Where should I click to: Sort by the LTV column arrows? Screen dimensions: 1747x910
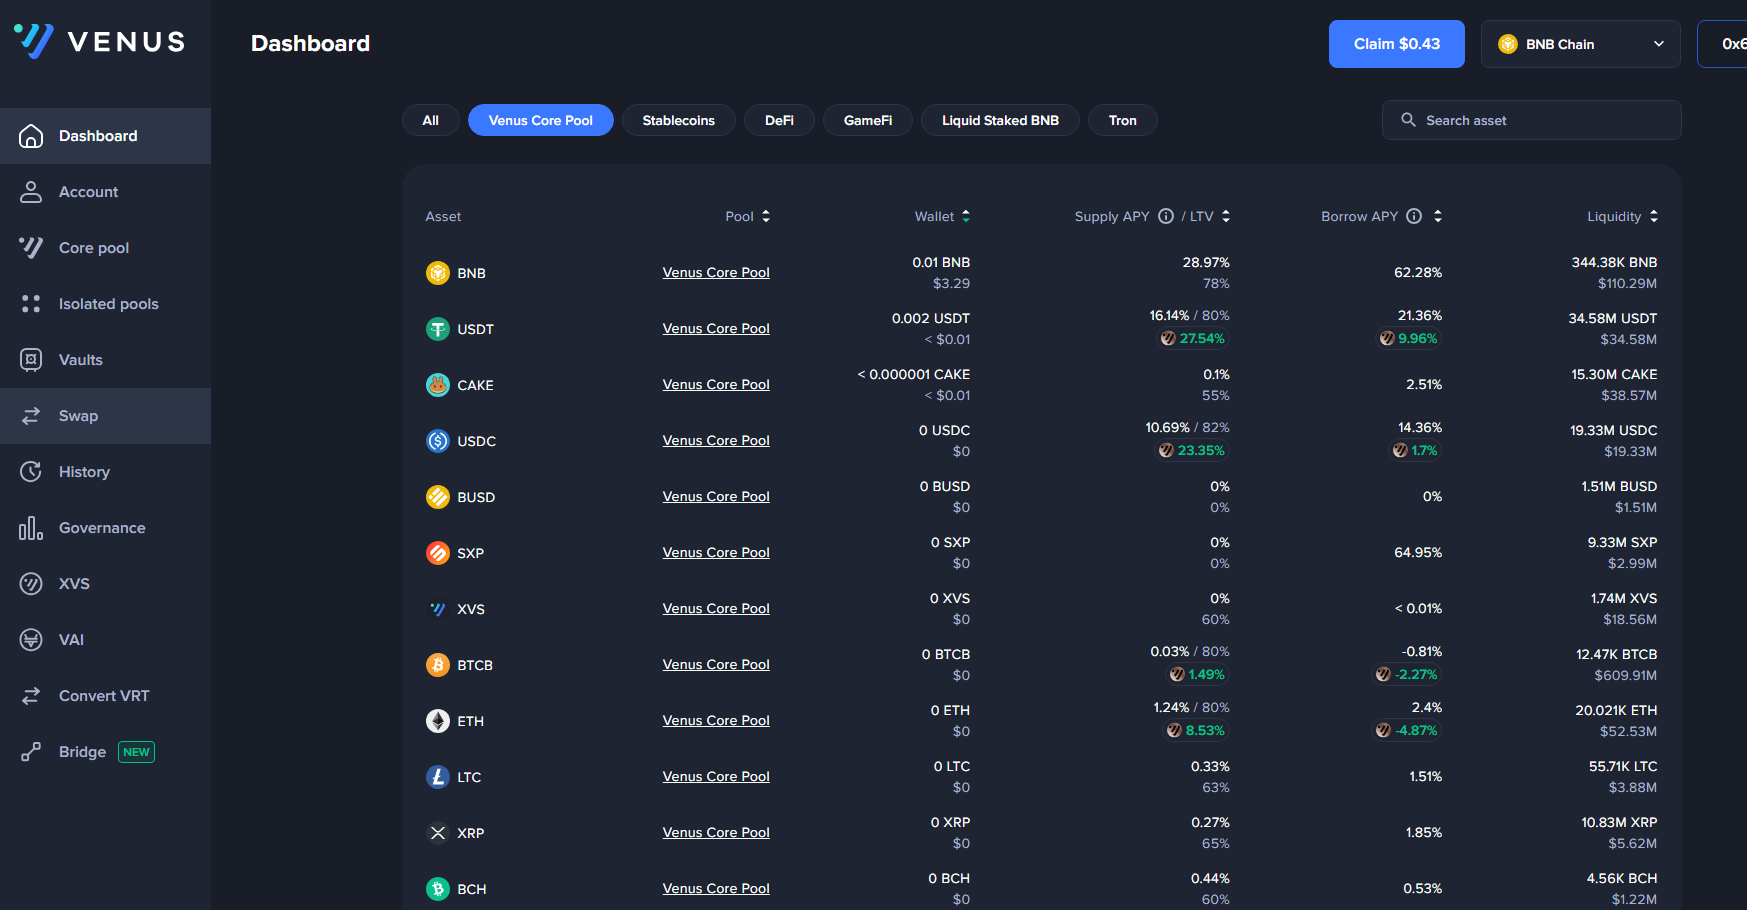1226,216
